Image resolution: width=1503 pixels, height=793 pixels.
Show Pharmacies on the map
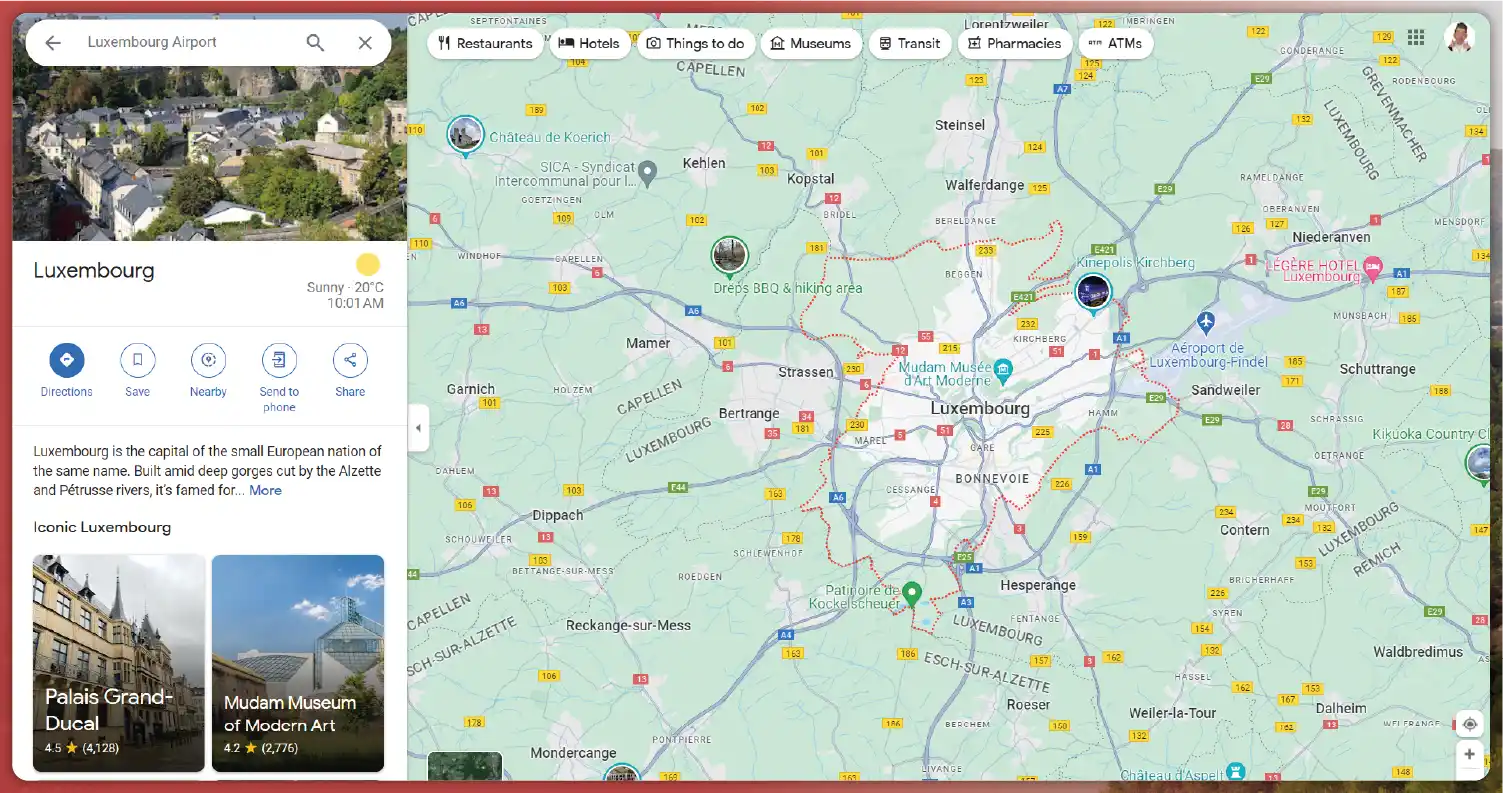1015,43
